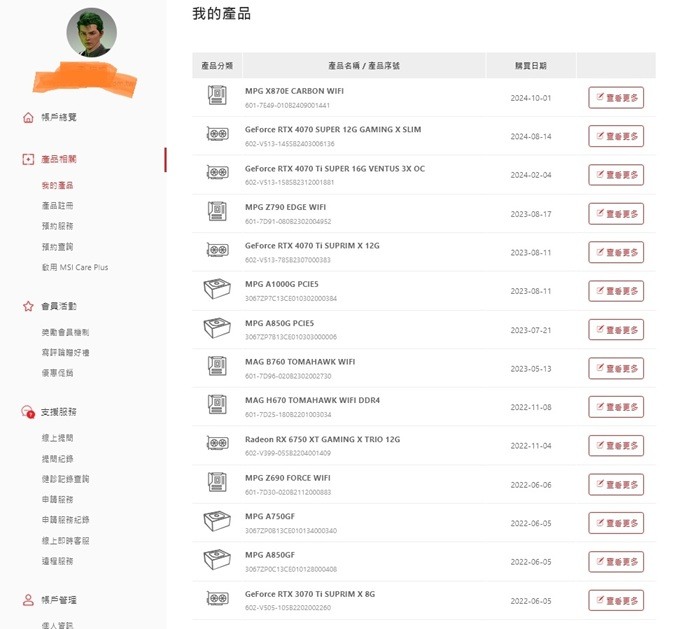View more for MPG A850GF
This screenshot has height=629, width=674.
click(x=616, y=562)
